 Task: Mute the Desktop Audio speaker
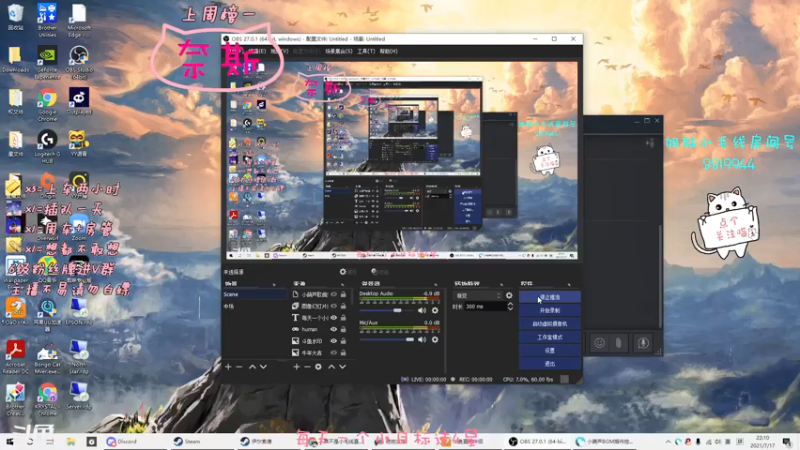(x=422, y=310)
